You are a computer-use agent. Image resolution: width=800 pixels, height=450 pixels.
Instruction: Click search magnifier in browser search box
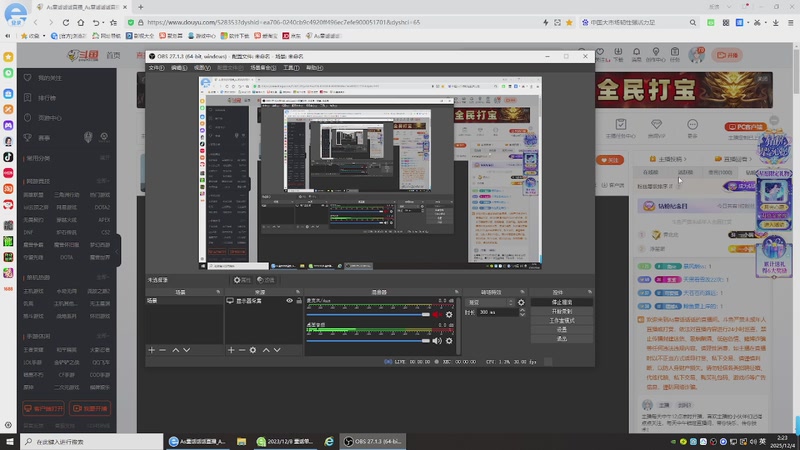point(693,22)
